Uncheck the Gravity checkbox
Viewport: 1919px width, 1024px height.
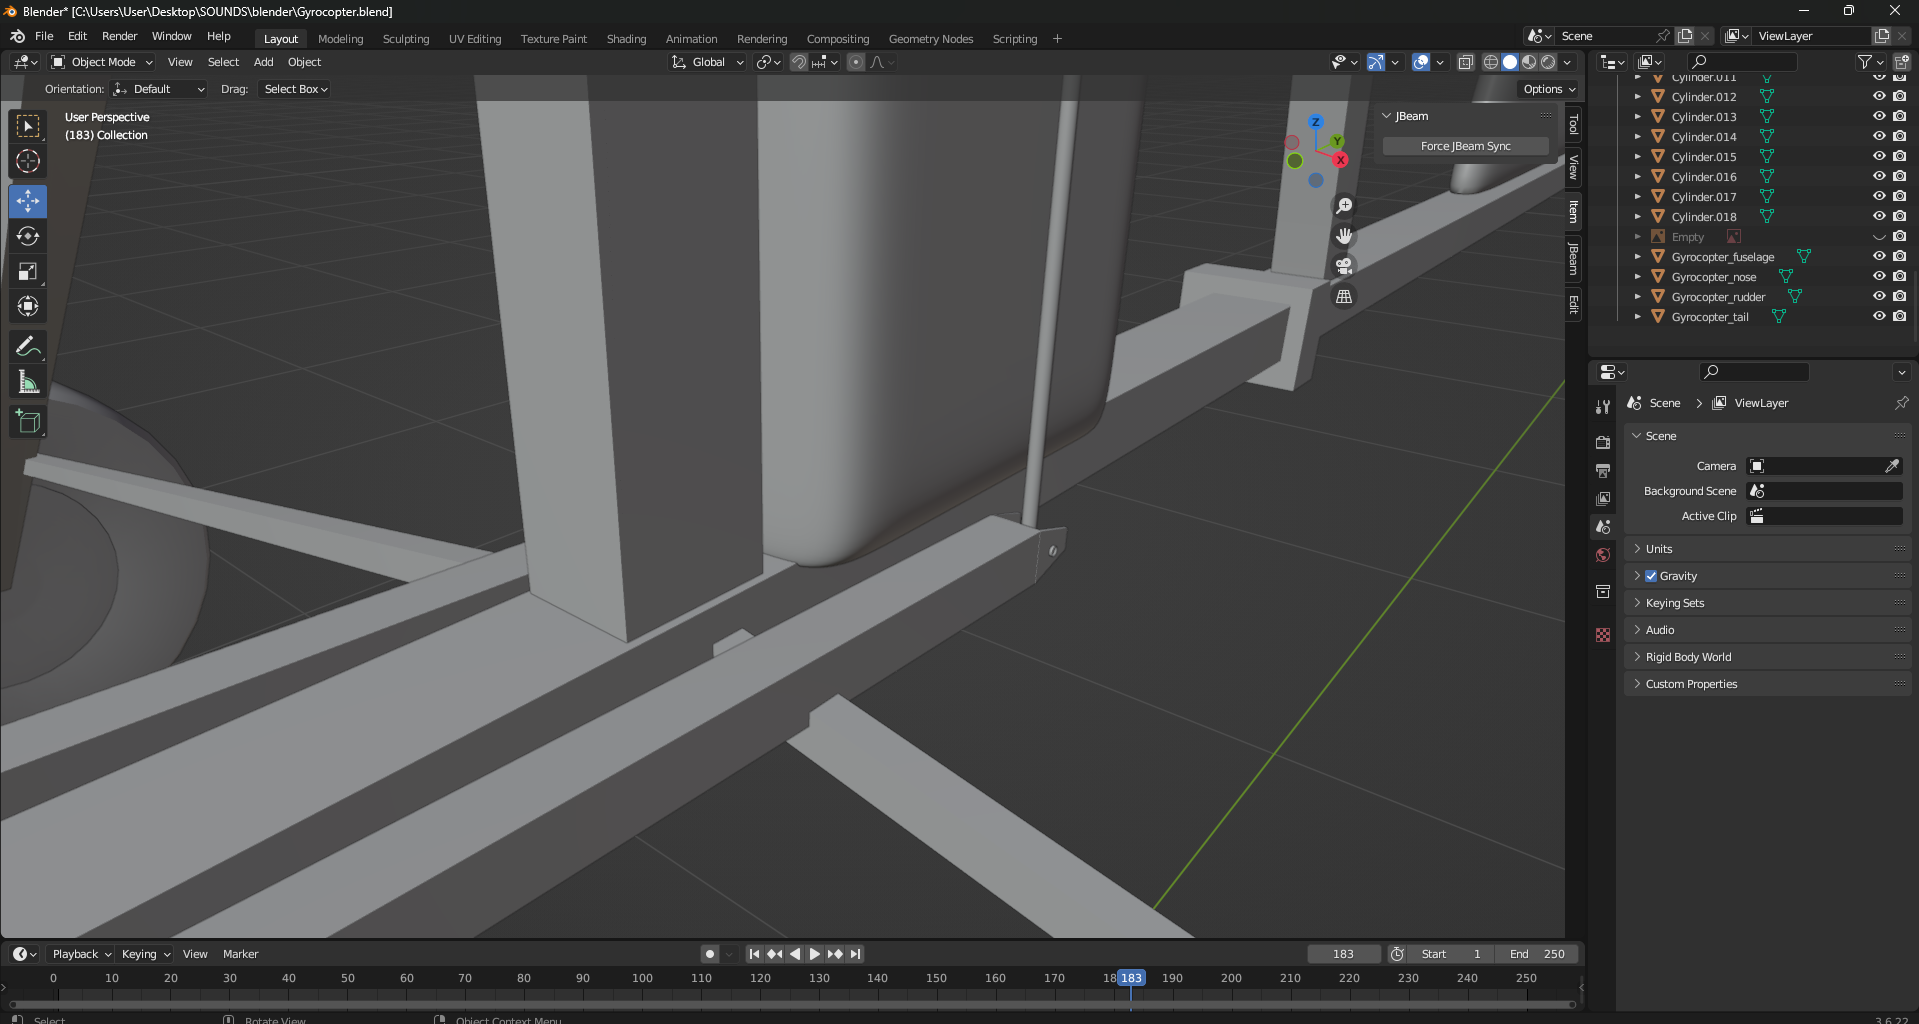click(1651, 576)
